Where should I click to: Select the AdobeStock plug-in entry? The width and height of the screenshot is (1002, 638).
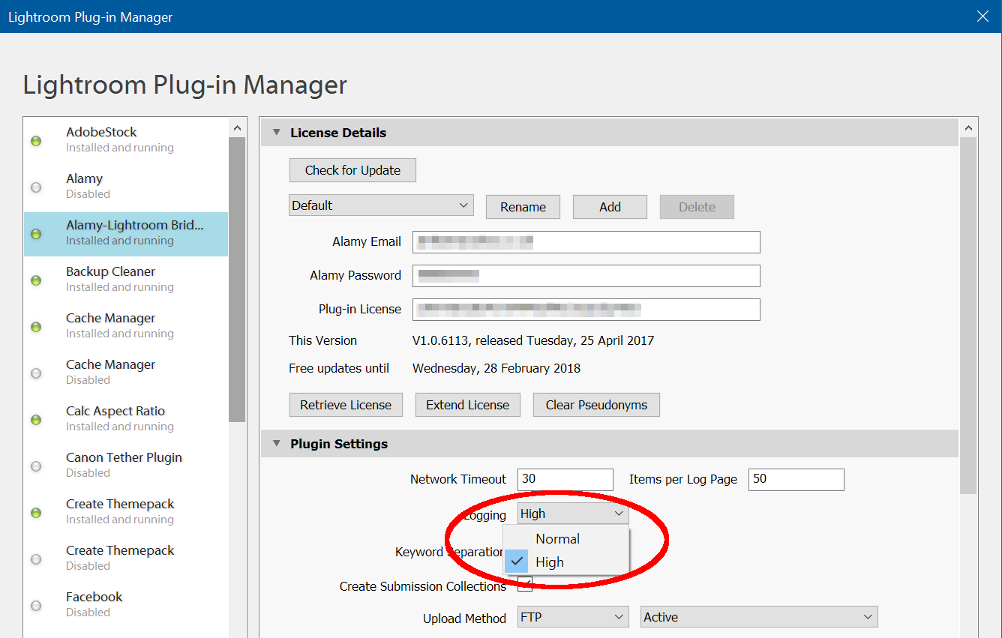coord(126,140)
